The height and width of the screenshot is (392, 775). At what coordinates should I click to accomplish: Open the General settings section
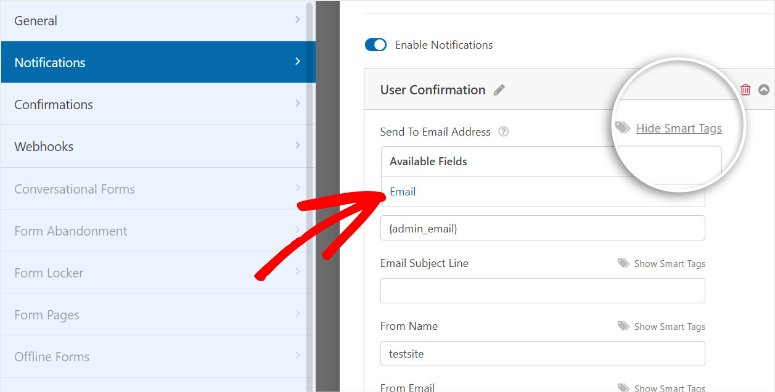pos(158,21)
